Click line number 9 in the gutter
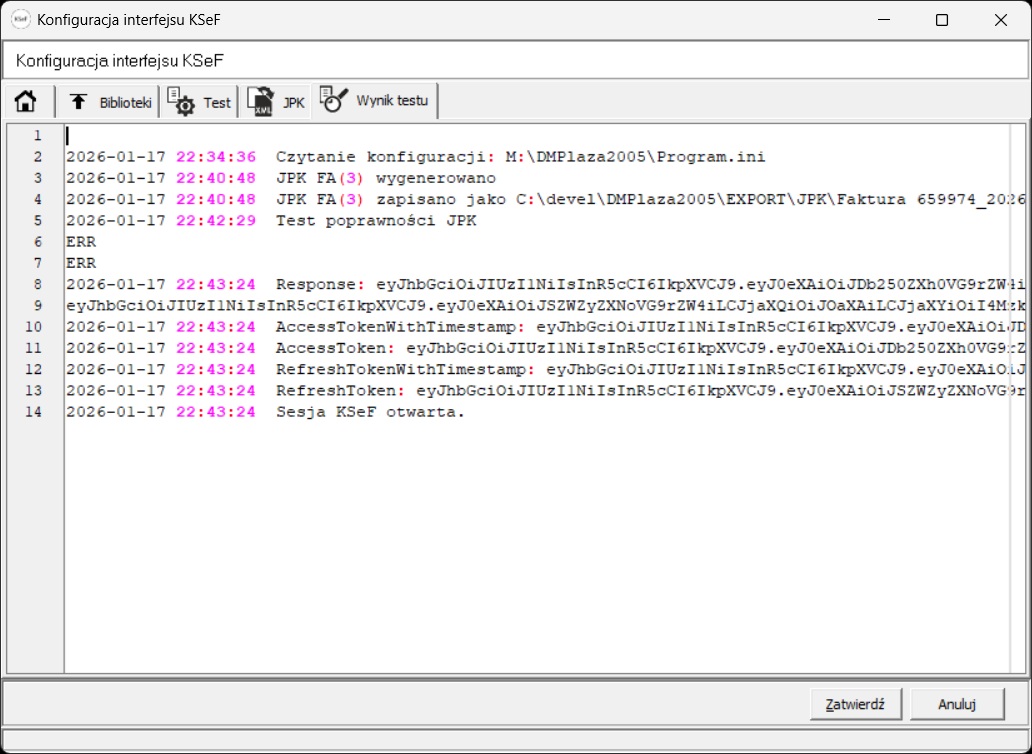1032x754 pixels. click(x=38, y=306)
